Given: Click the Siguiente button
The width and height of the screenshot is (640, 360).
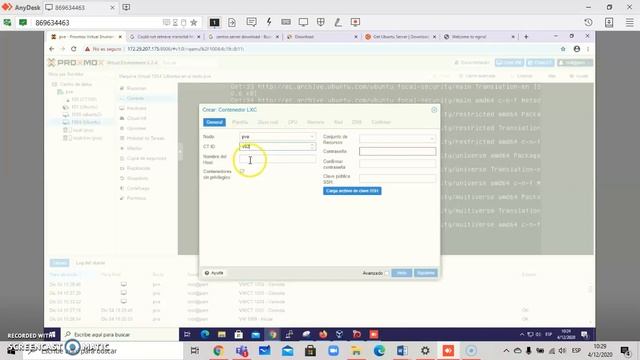Looking at the screenshot, I should coord(426,273).
